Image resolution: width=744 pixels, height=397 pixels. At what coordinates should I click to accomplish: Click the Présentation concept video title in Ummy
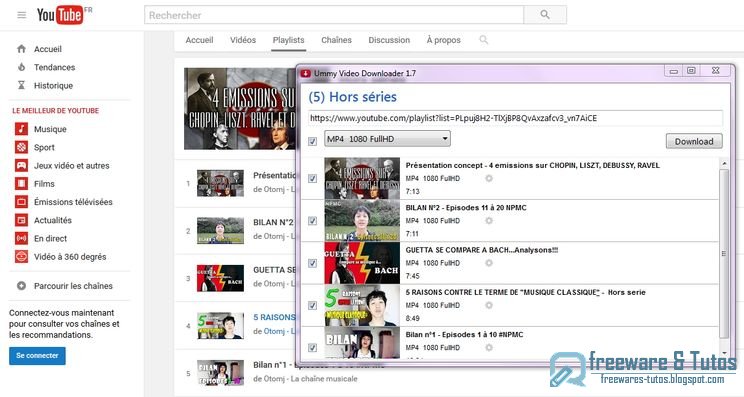532,165
